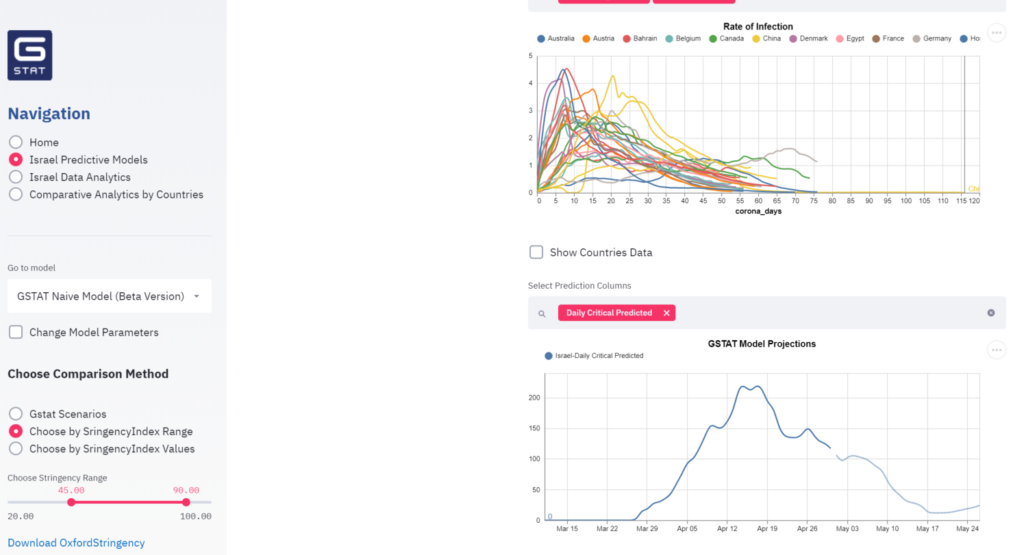Viewport: 1024px width, 555px height.
Task: Click the Rate of Infection chart title
Action: pos(758,27)
